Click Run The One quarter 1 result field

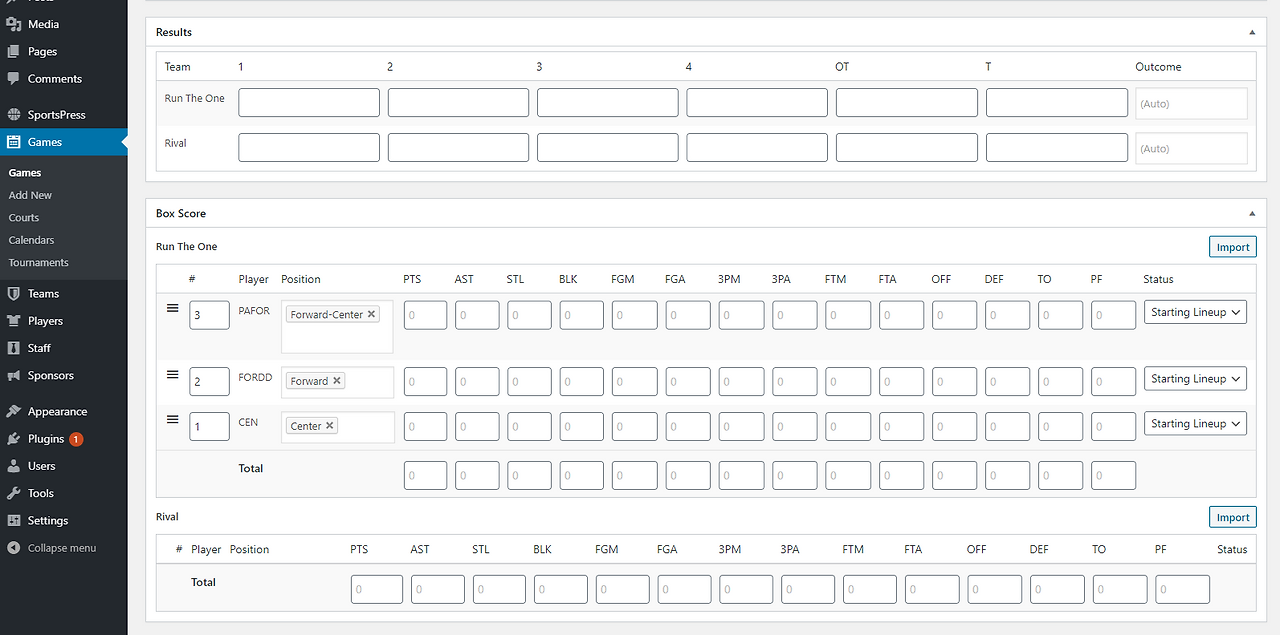pyautogui.click(x=309, y=102)
